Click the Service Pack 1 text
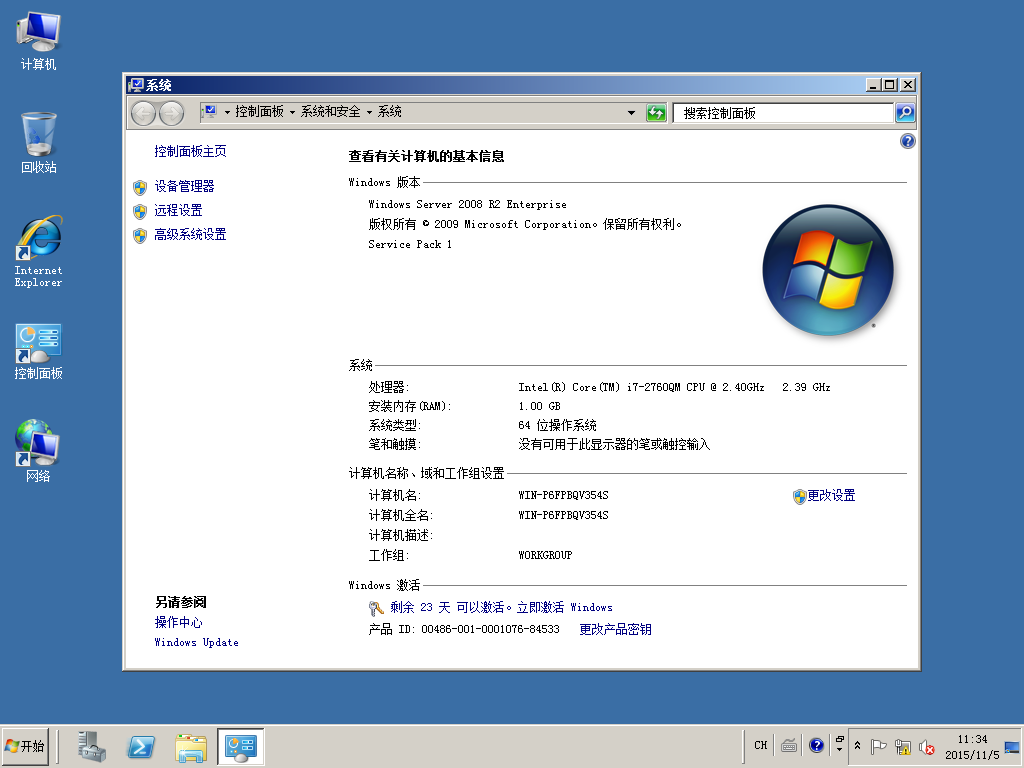 [x=409, y=244]
